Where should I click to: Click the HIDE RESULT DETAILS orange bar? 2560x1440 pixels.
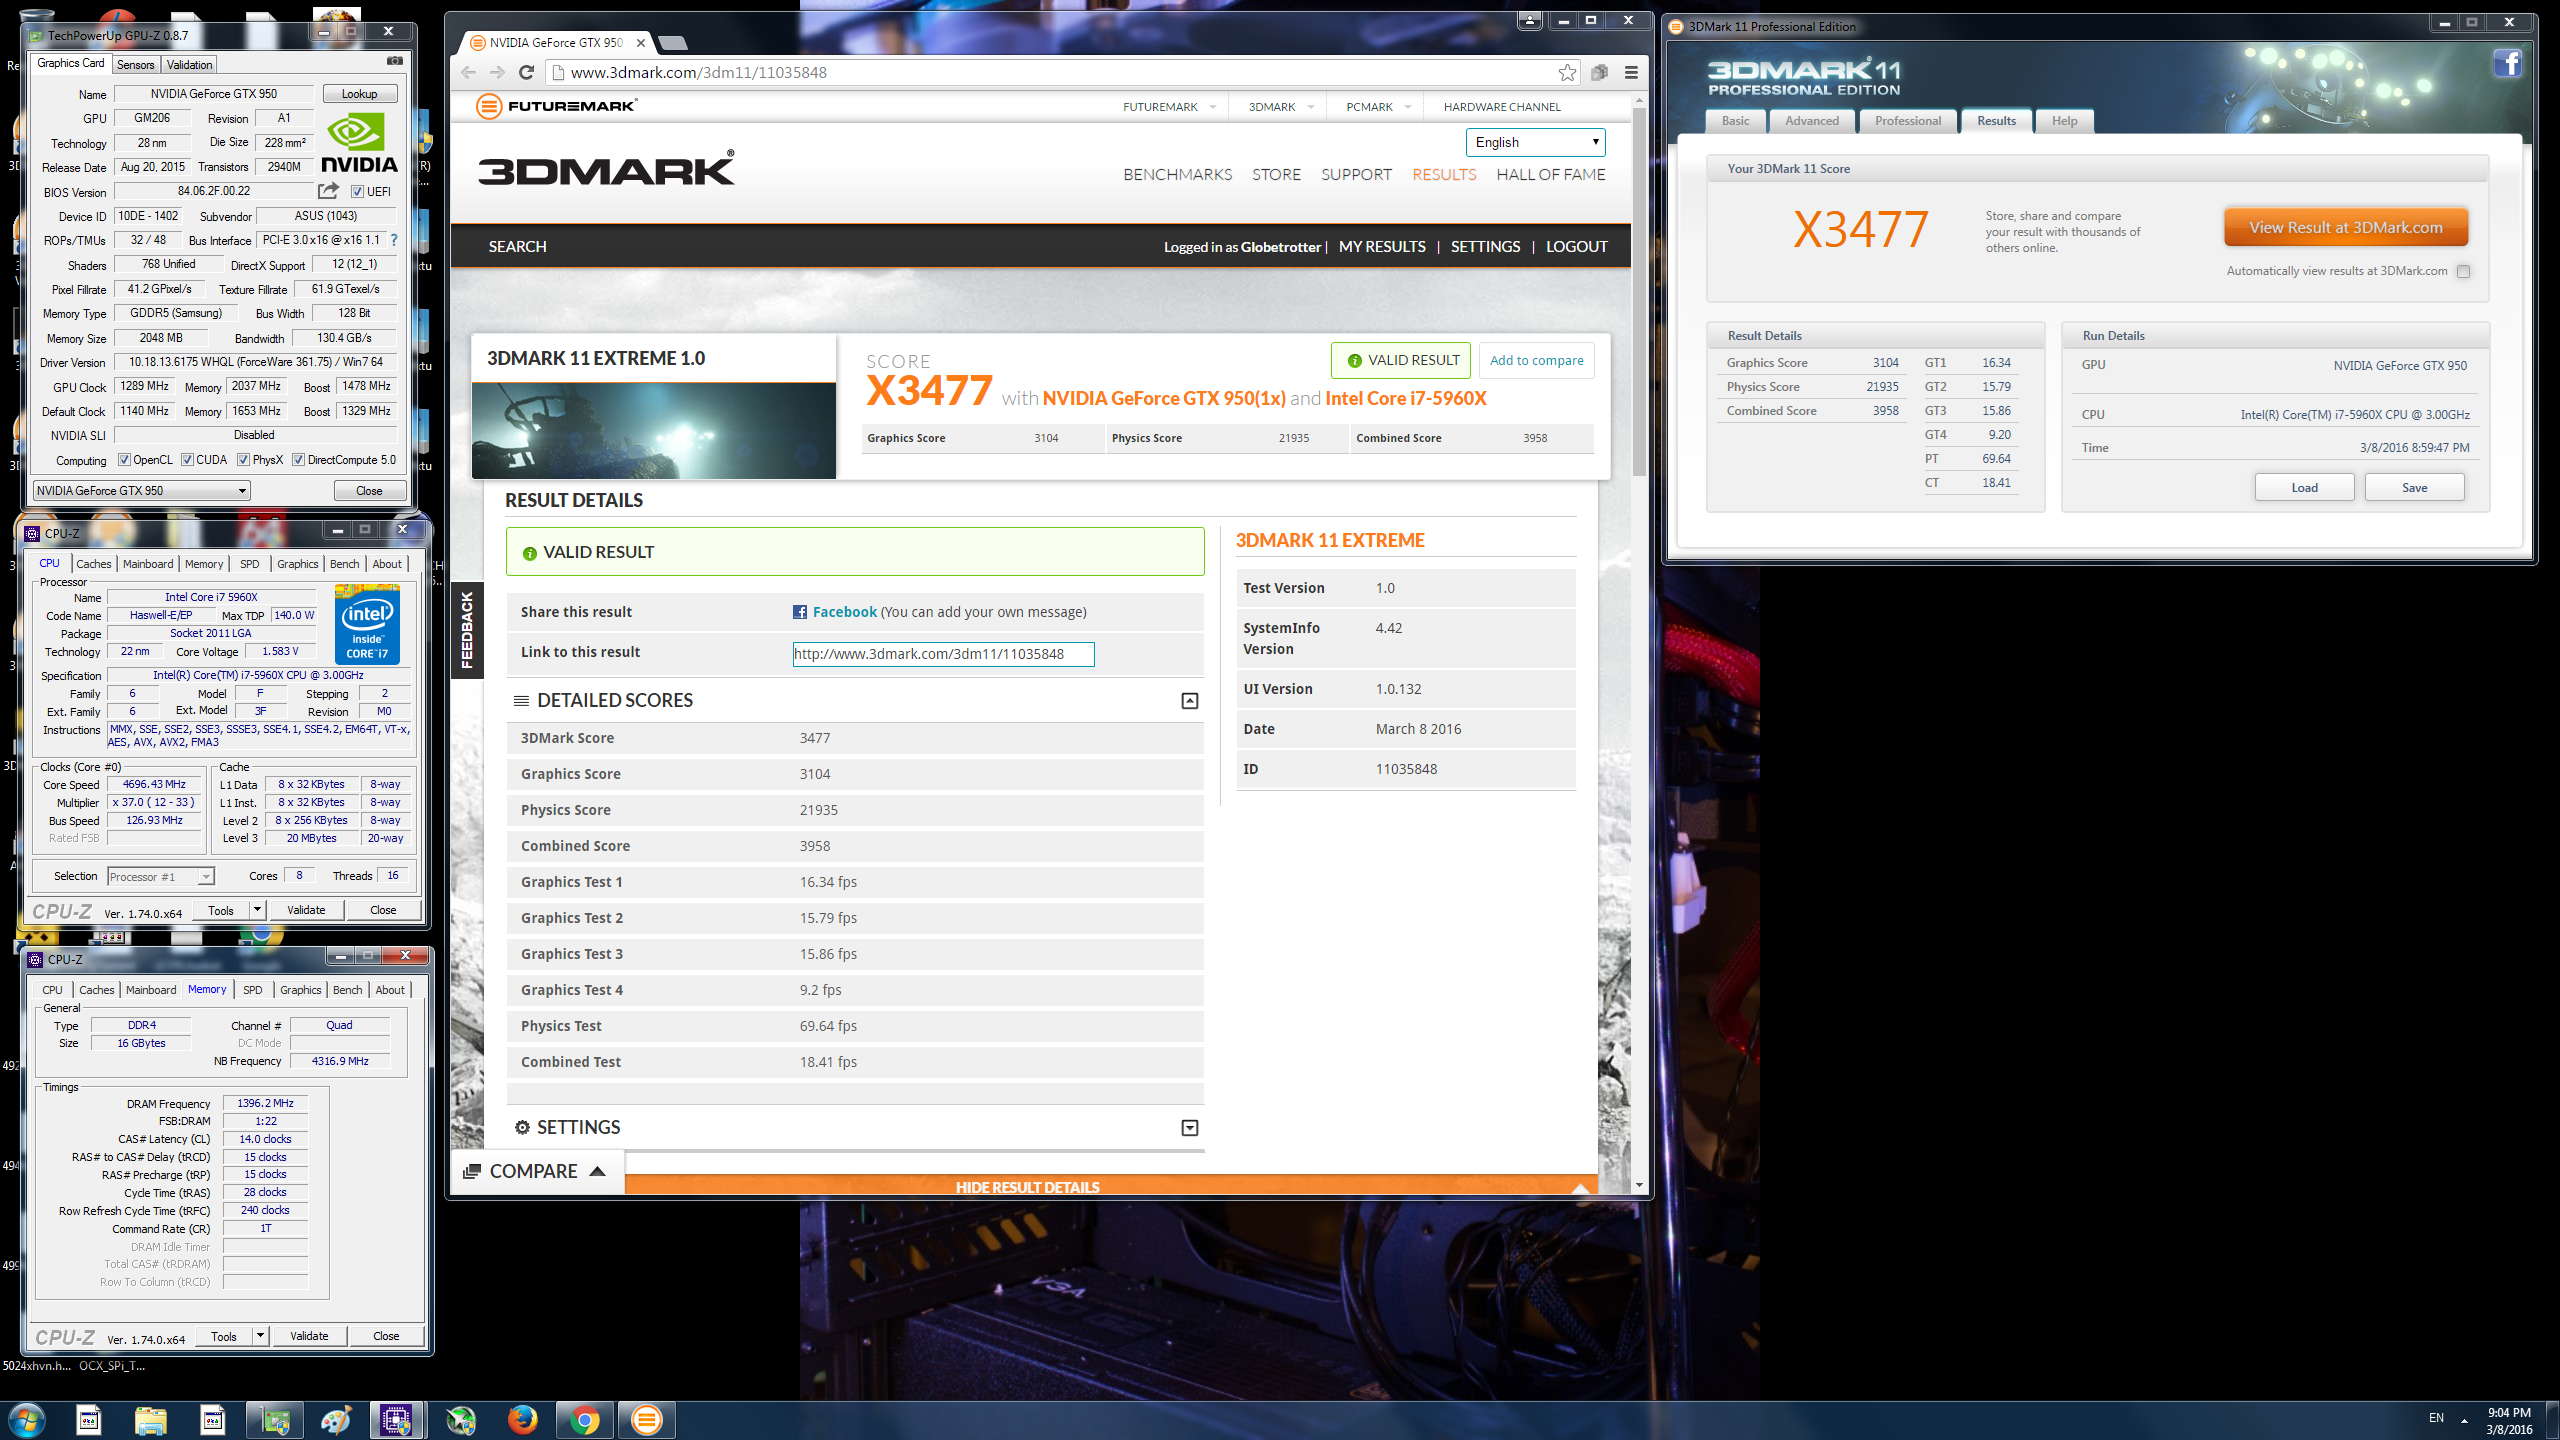1110,1186
